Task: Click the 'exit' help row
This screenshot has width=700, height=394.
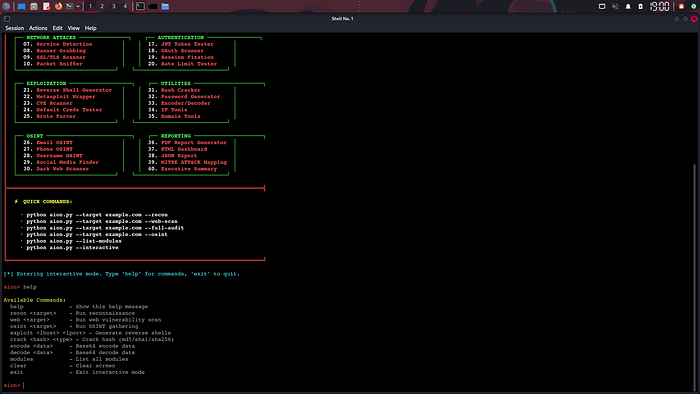Action: [x=77, y=372]
